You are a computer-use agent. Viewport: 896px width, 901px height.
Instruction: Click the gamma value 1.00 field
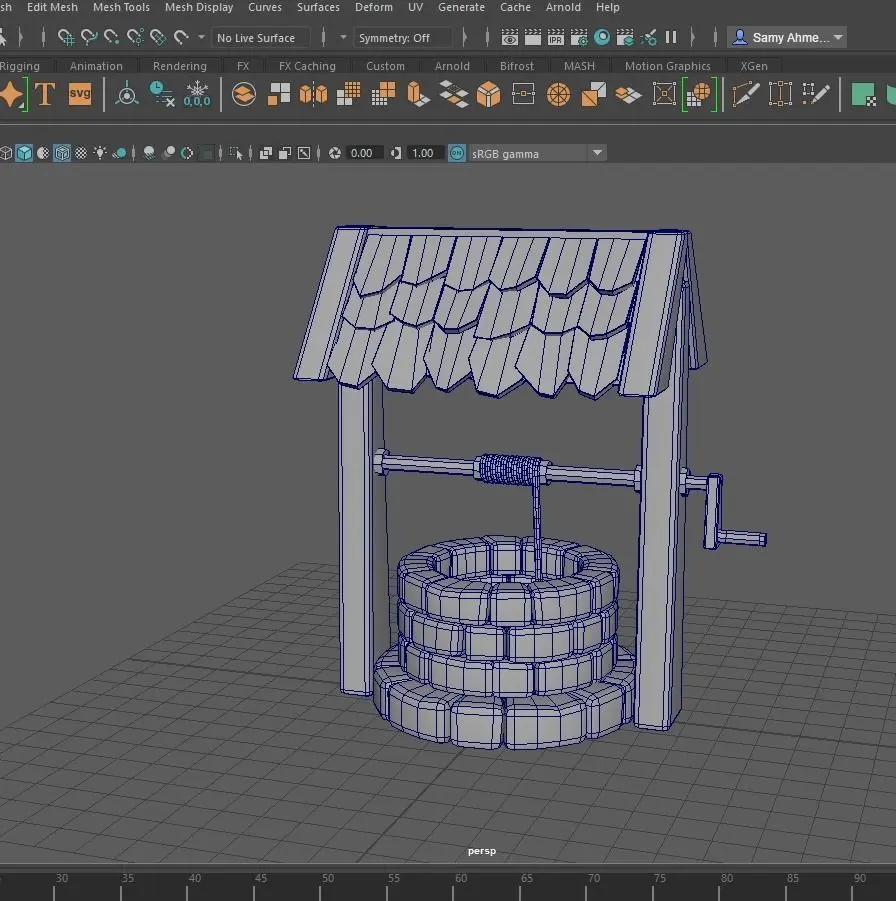coord(424,153)
